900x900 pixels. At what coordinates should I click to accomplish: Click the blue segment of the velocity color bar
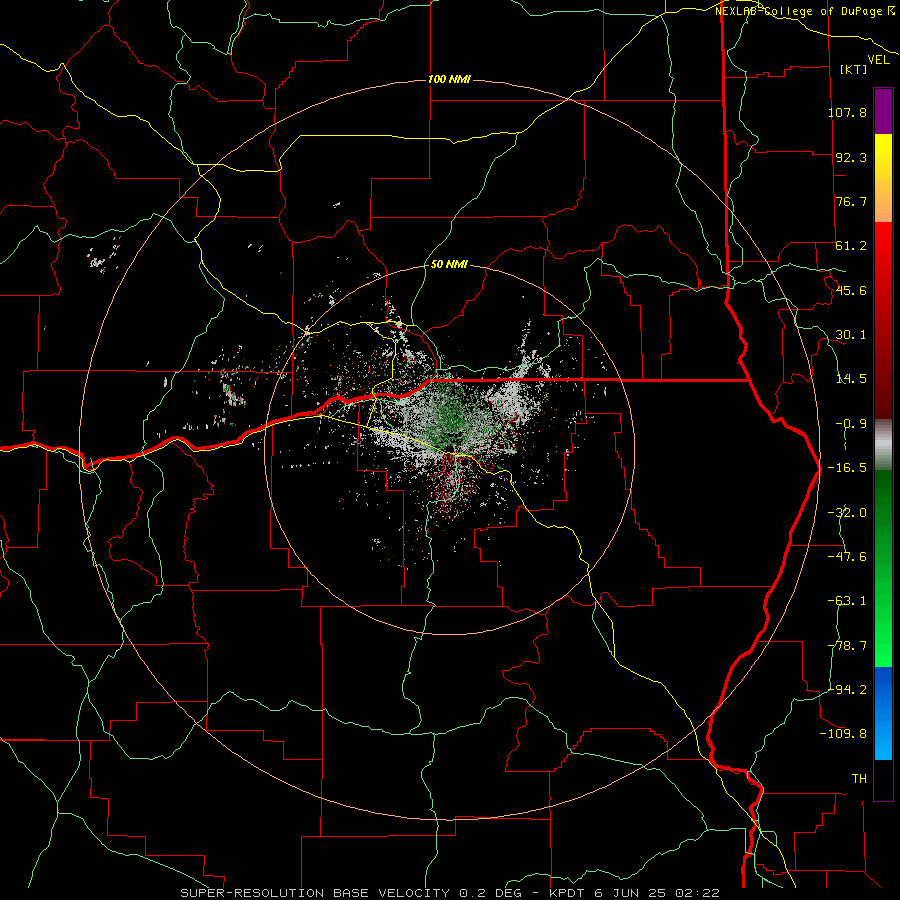[x=883, y=713]
